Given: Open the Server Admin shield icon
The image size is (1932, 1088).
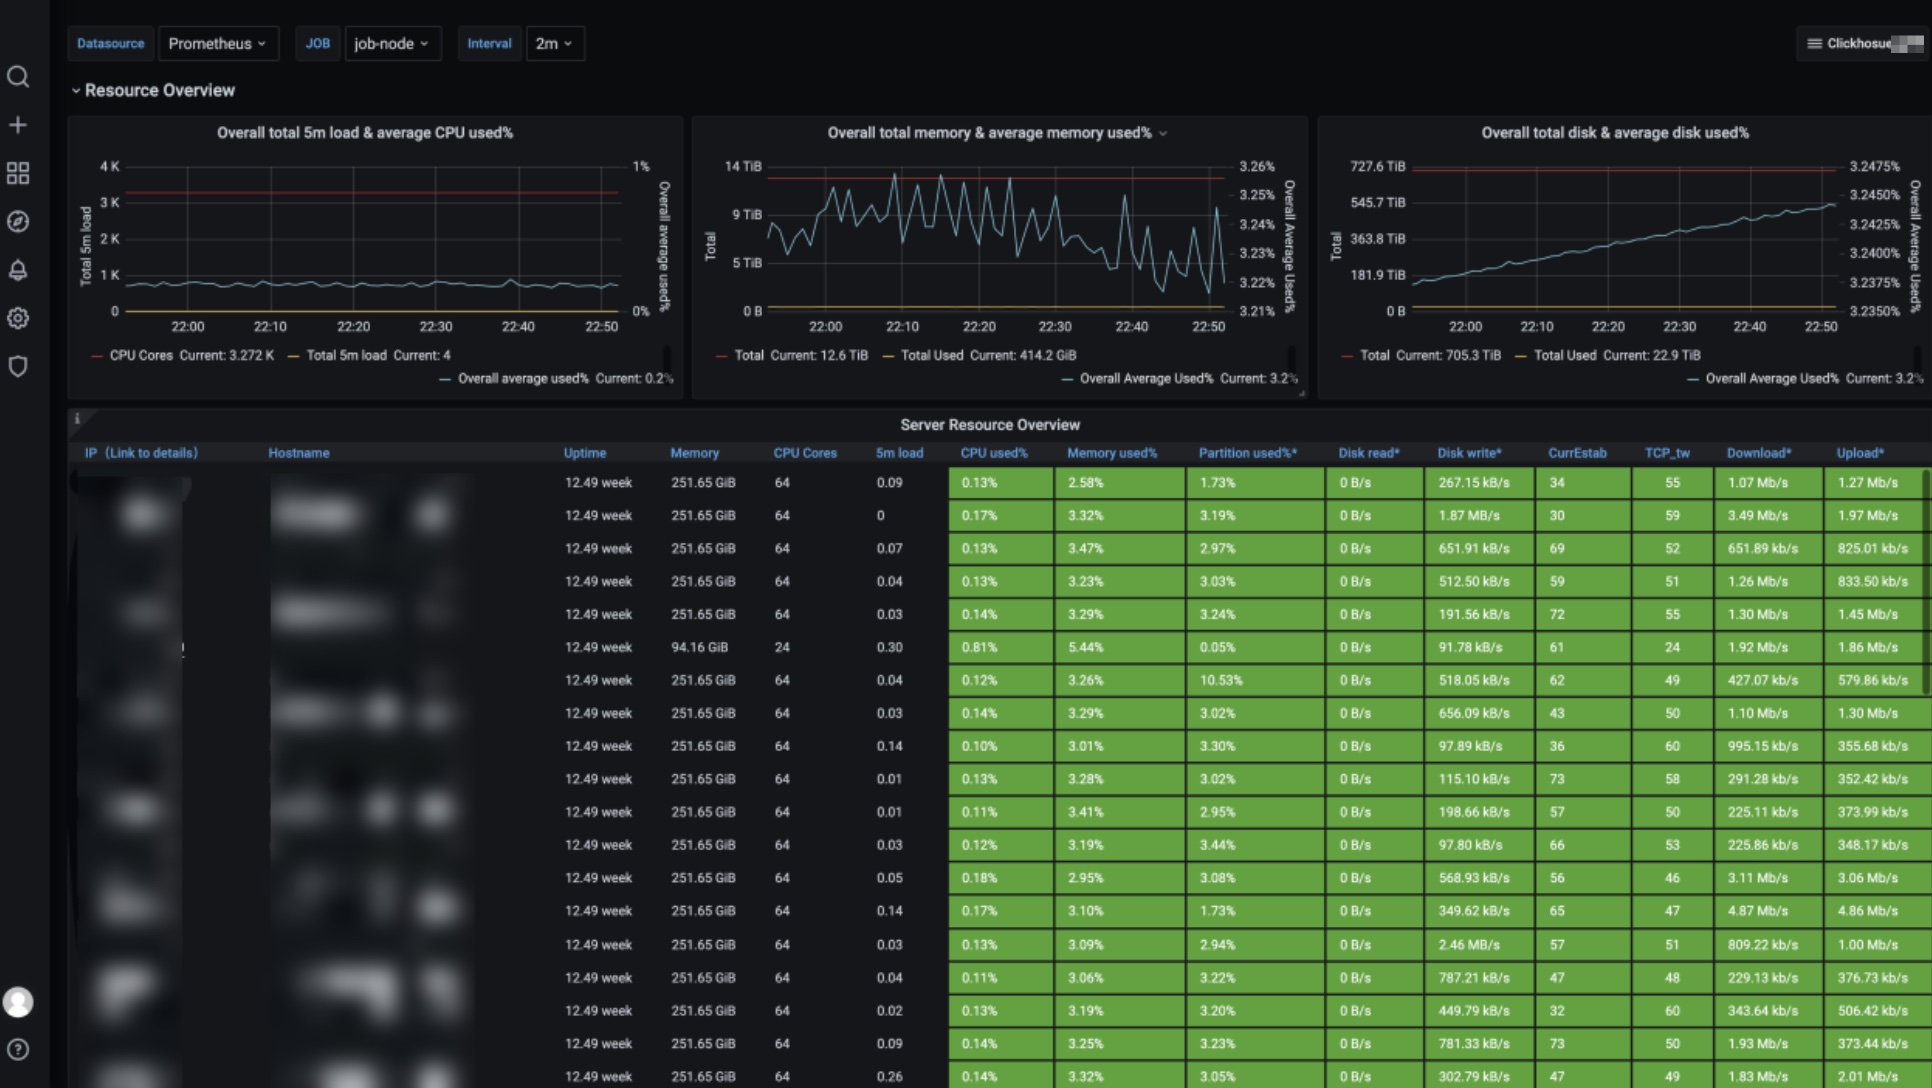Looking at the screenshot, I should click(18, 366).
